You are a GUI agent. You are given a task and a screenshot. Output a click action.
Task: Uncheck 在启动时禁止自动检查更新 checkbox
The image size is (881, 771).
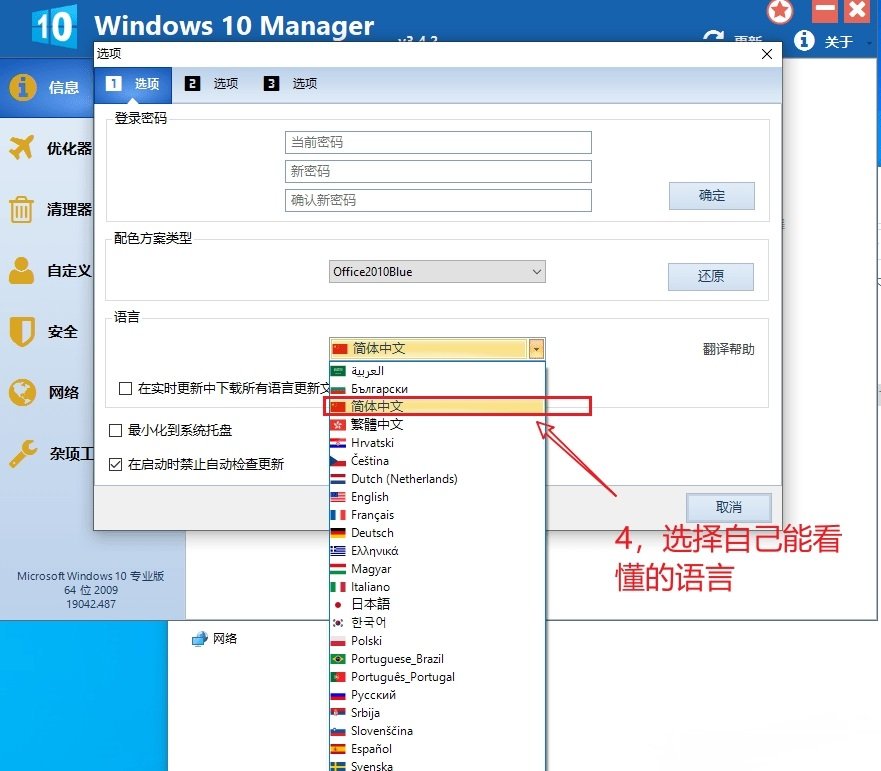[x=115, y=464]
